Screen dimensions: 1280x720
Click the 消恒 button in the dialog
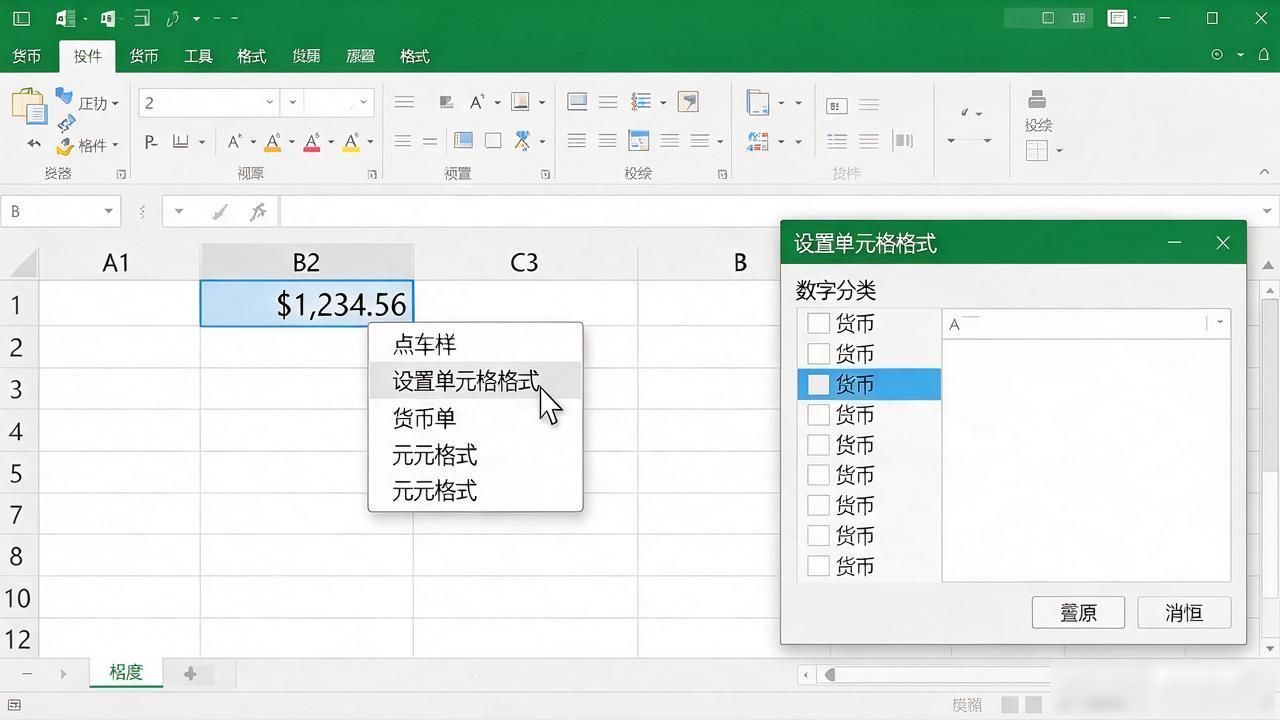[x=1184, y=612]
